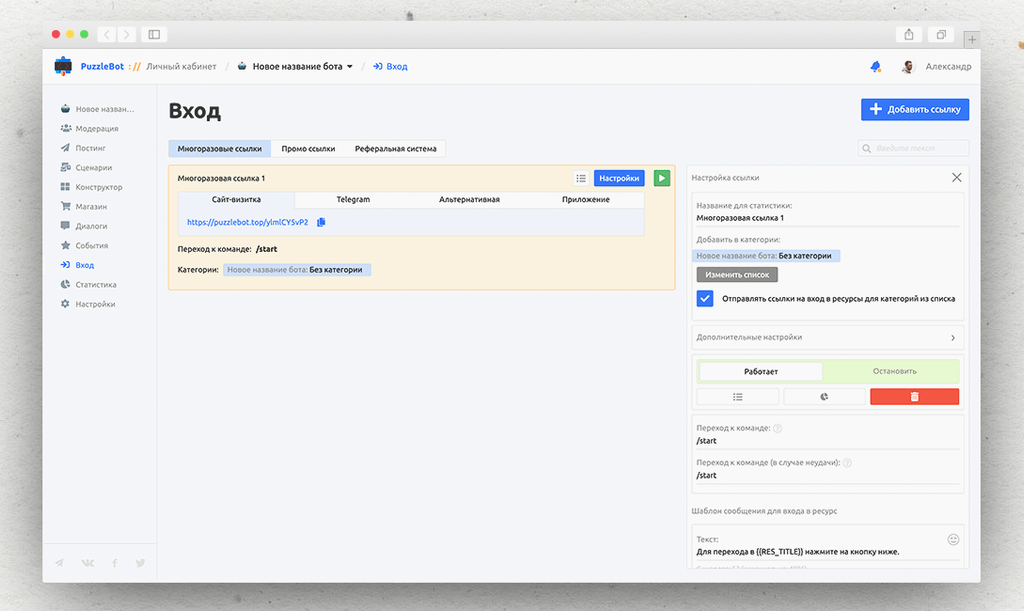
Task: Toggle the browser sidebar button
Action: pos(154,35)
